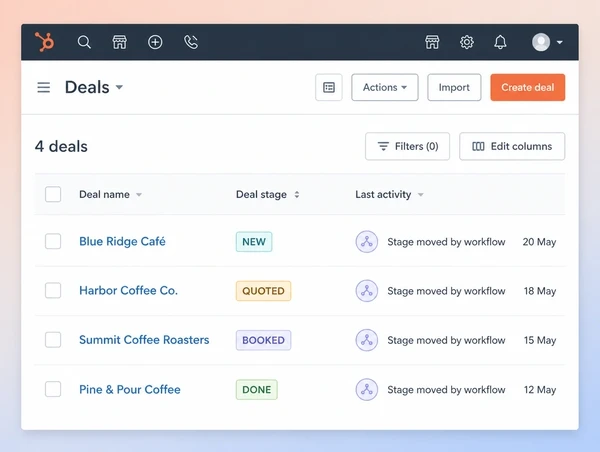Open the Pine & Pour Coffee deal
This screenshot has width=600, height=452.
[130, 390]
